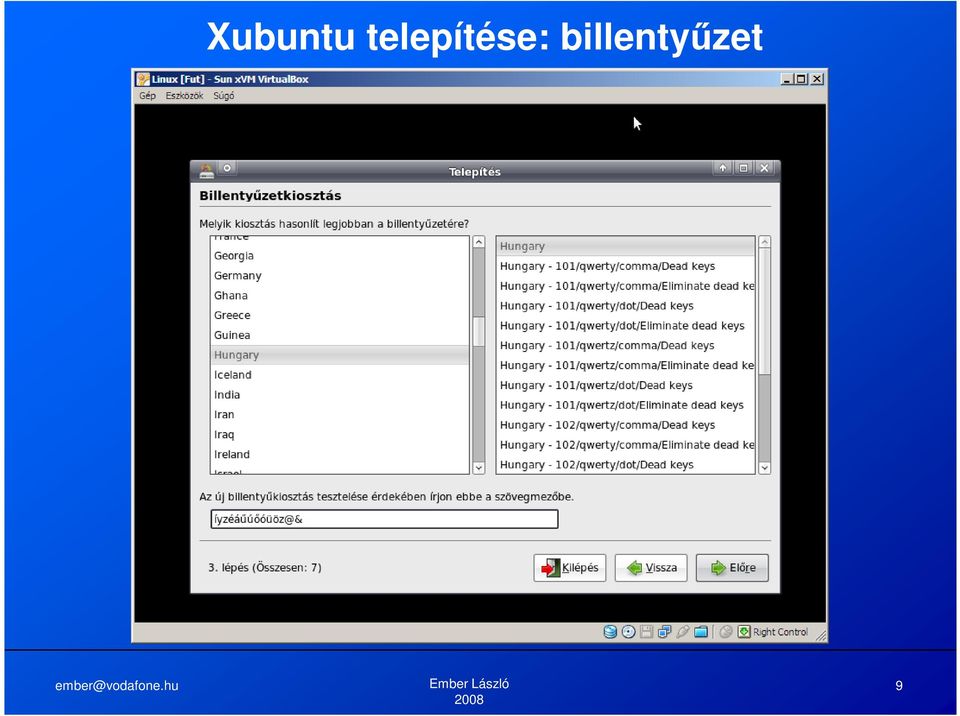Select Hungary - 101/qwertz/comma/Dead keys
Viewport: 960px width, 716px height.
(626, 345)
